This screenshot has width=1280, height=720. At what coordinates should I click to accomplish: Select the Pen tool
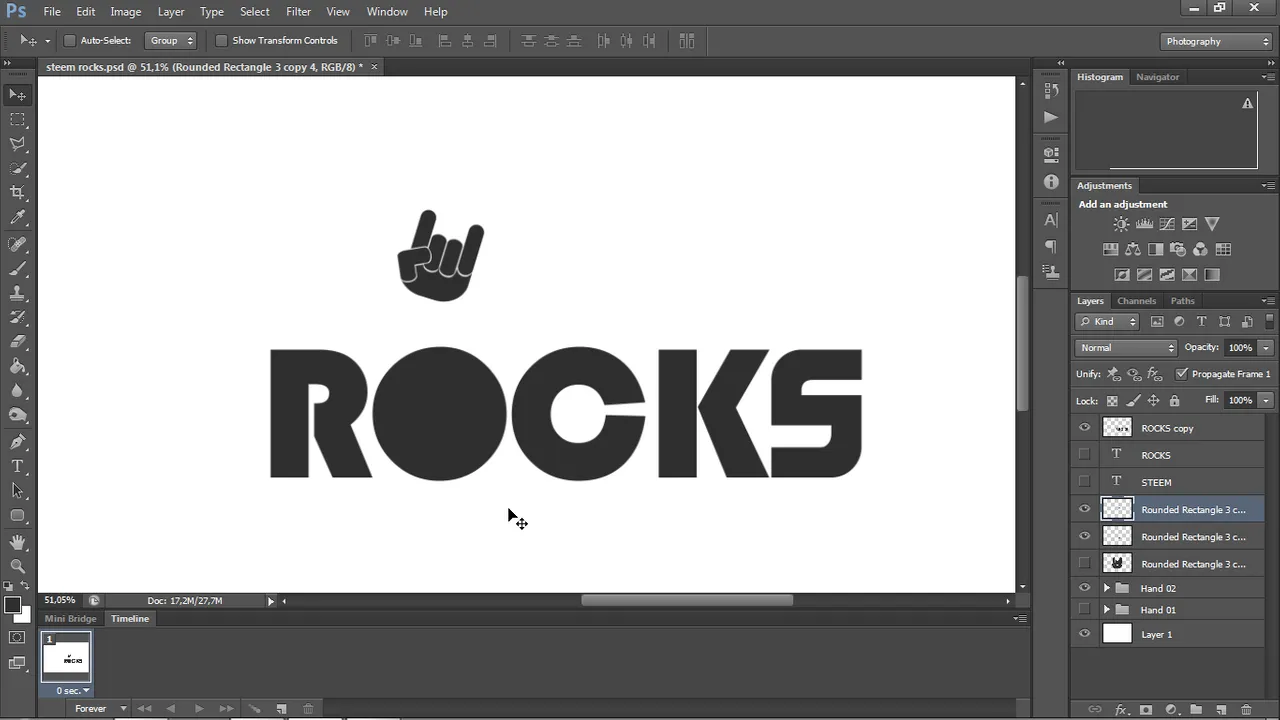point(18,441)
